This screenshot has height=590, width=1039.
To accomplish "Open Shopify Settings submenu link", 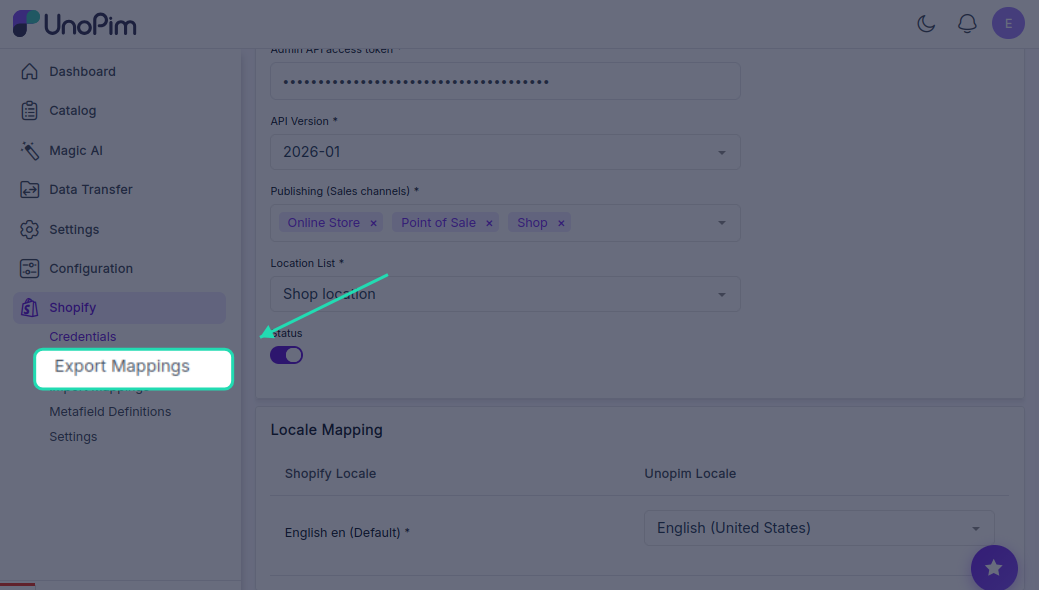I will [73, 437].
